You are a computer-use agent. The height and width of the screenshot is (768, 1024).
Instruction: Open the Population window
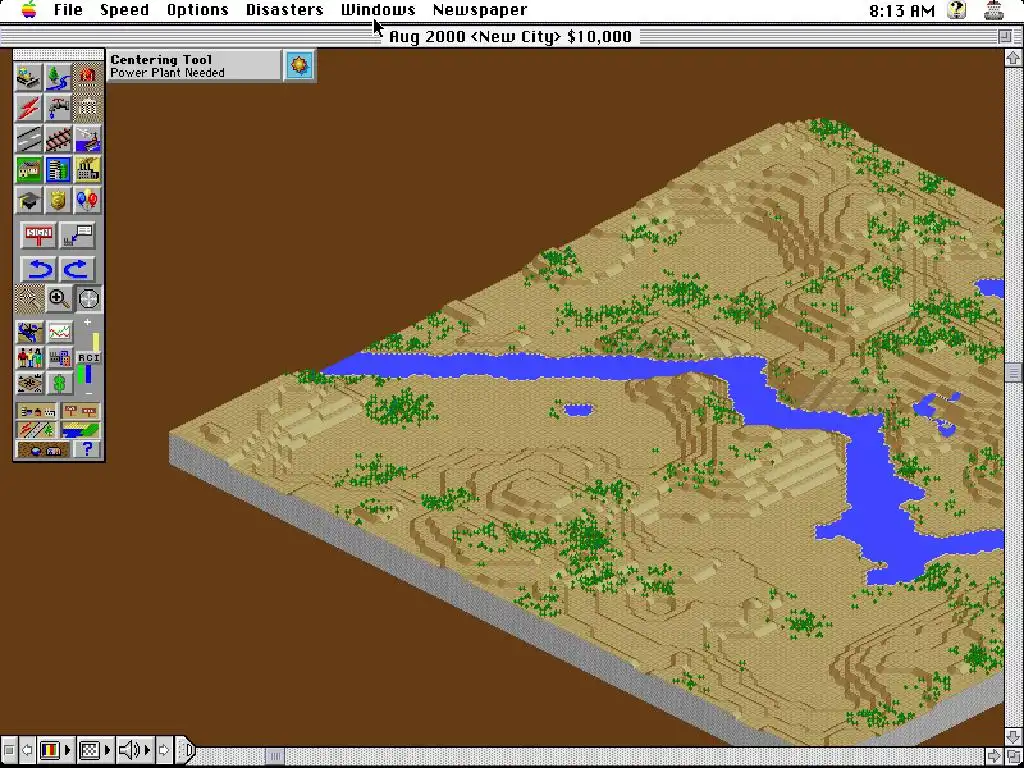pos(29,357)
